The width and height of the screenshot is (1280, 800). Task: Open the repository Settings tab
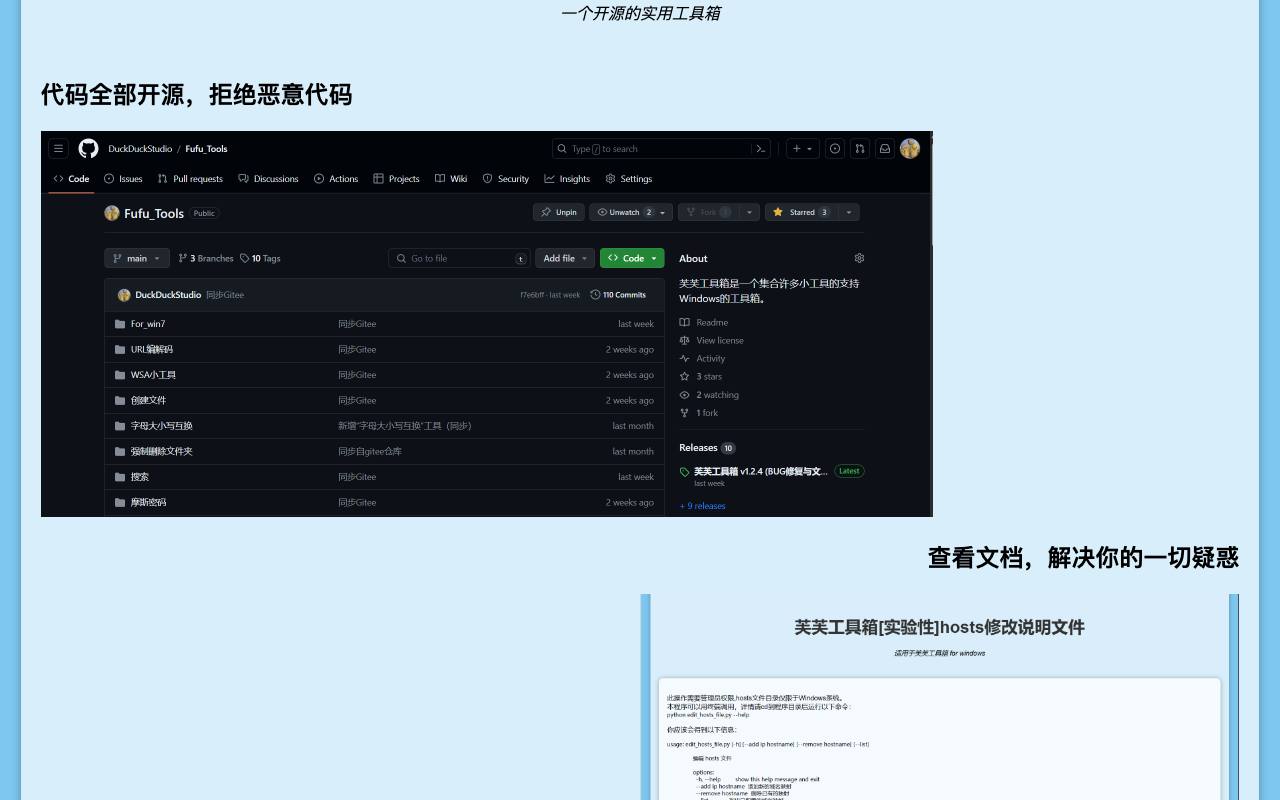pos(629,179)
